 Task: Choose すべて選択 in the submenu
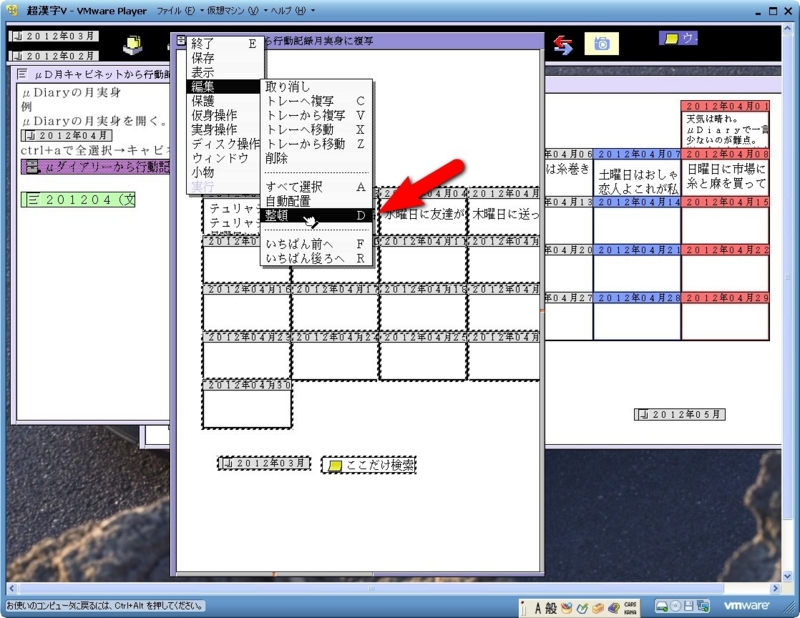click(316, 187)
